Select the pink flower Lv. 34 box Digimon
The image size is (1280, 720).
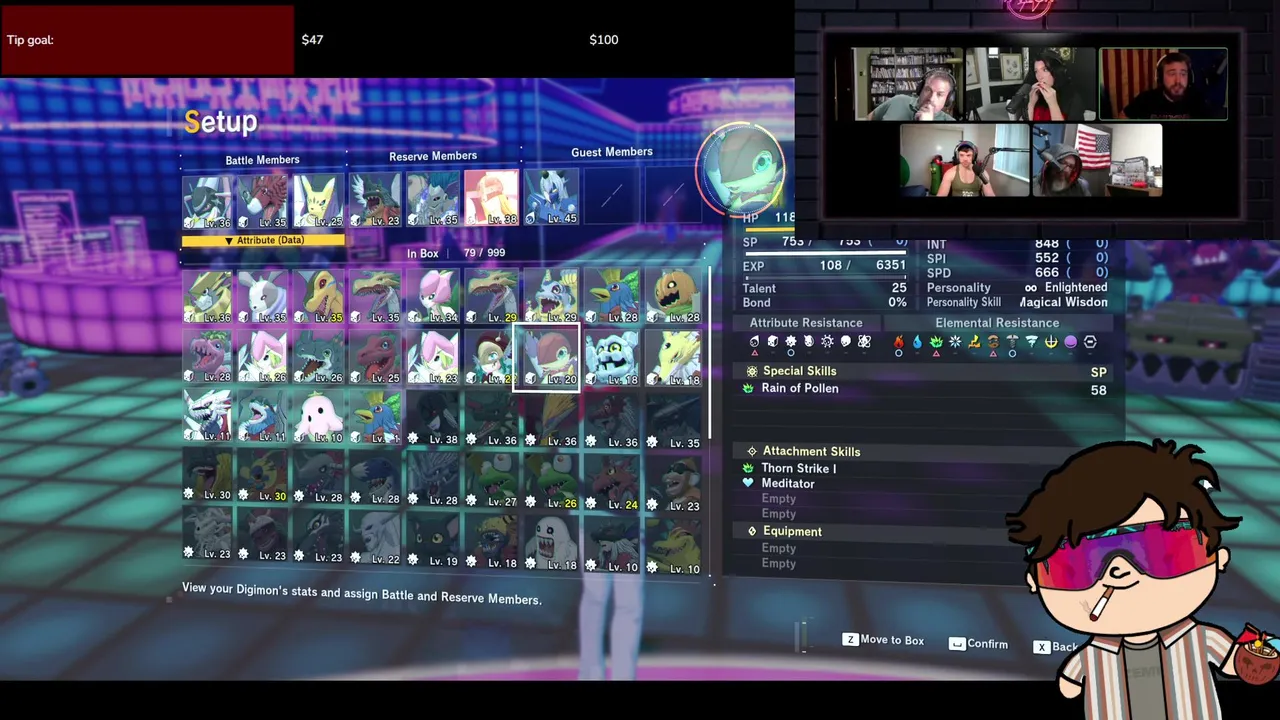[x=434, y=297]
